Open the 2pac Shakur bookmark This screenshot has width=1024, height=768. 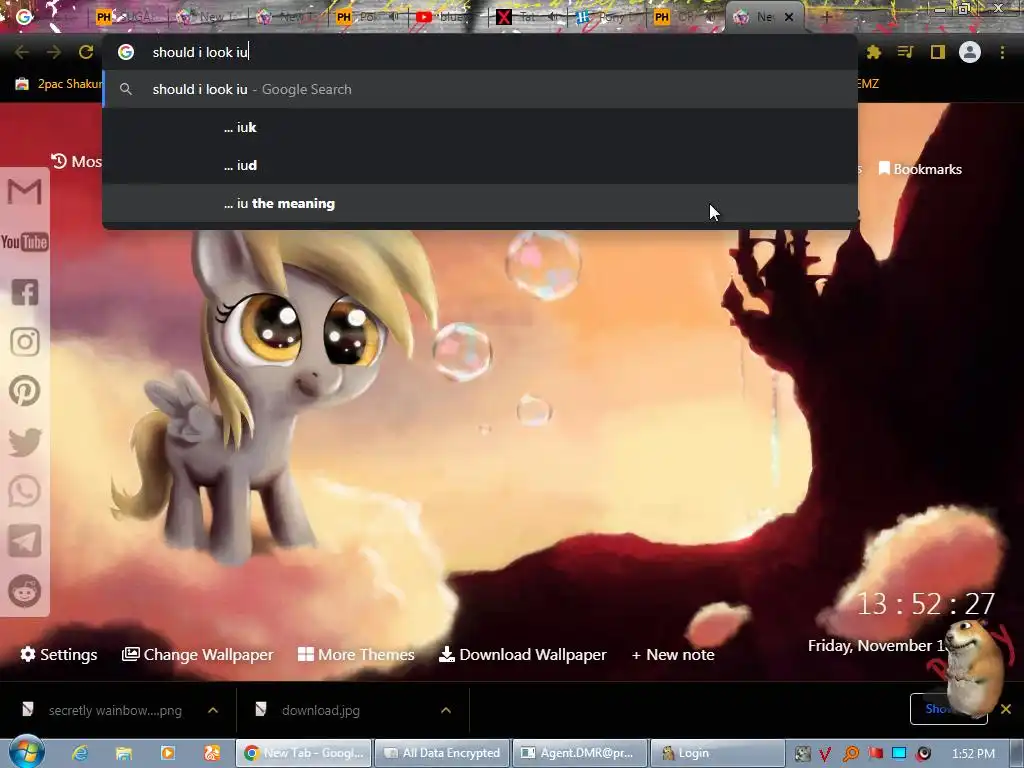[59, 84]
